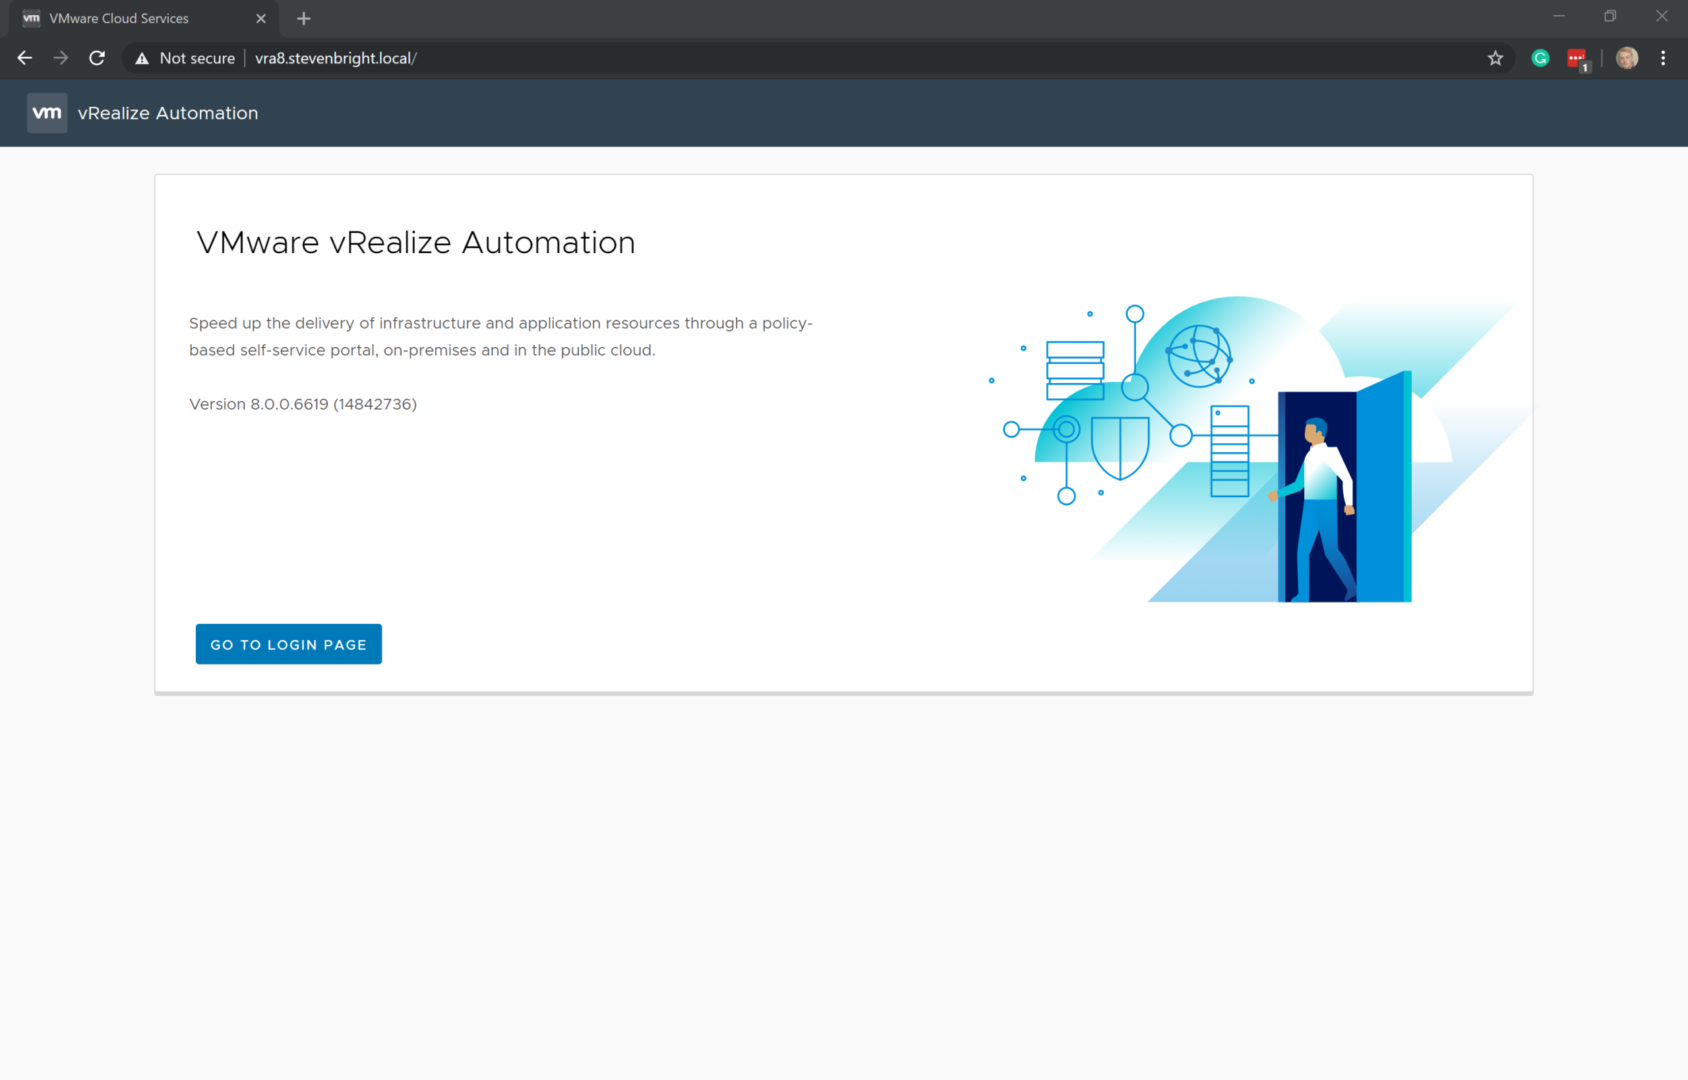Click the vm logo in header

coord(47,113)
